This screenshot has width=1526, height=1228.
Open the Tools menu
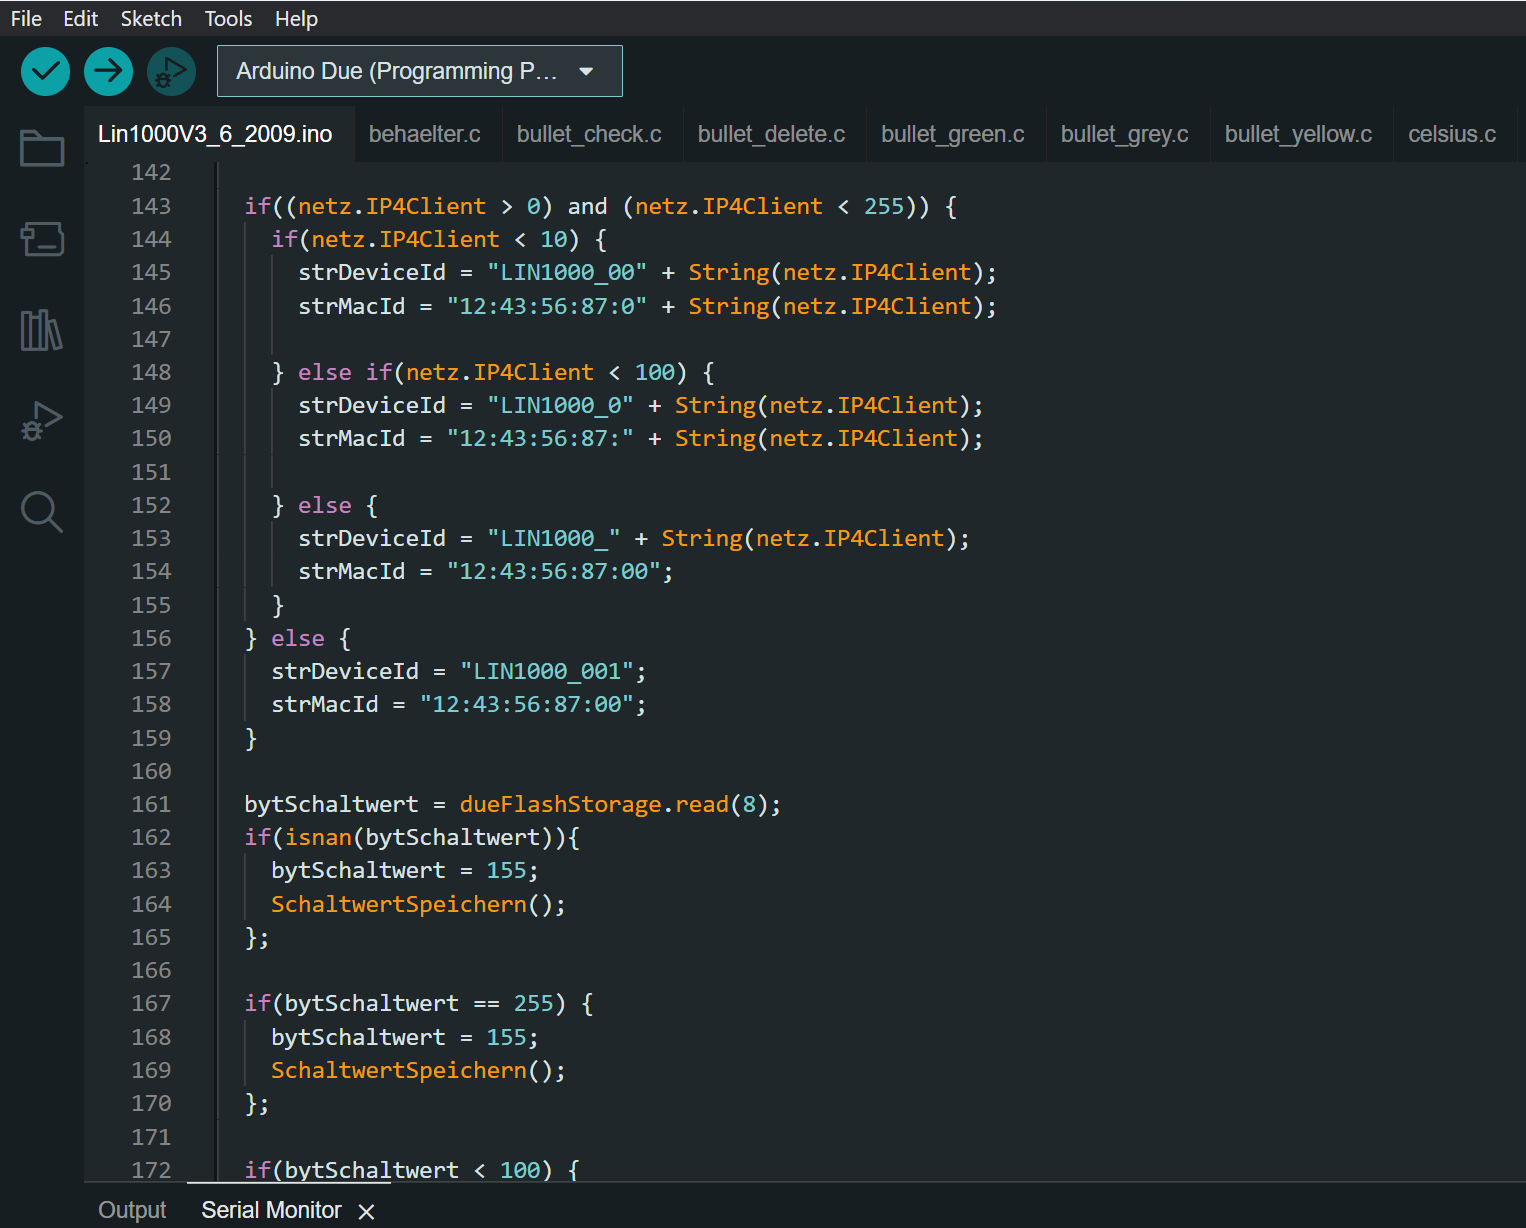pos(228,18)
